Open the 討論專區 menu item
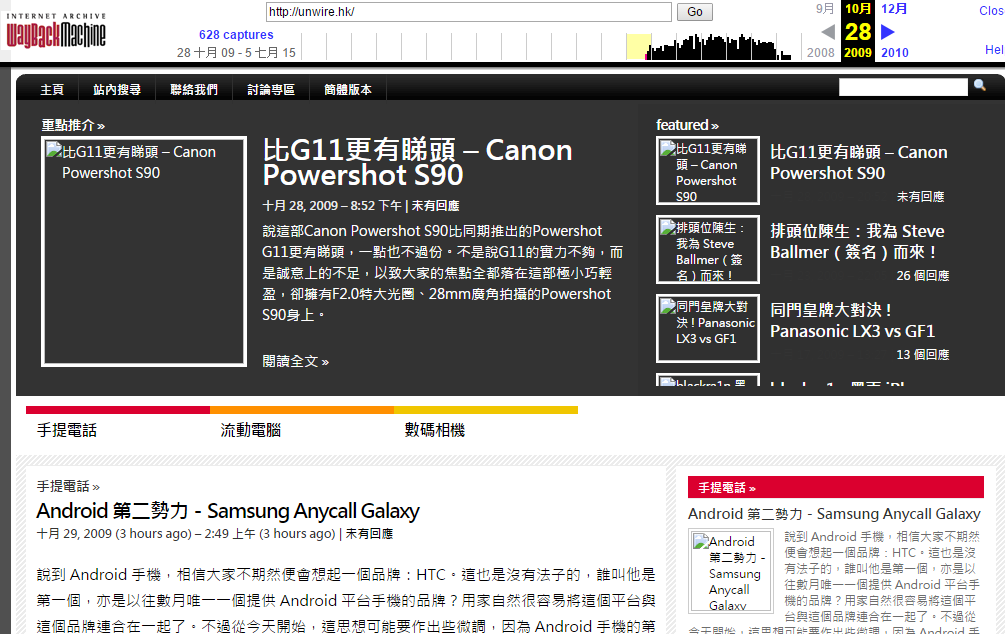 (x=271, y=89)
